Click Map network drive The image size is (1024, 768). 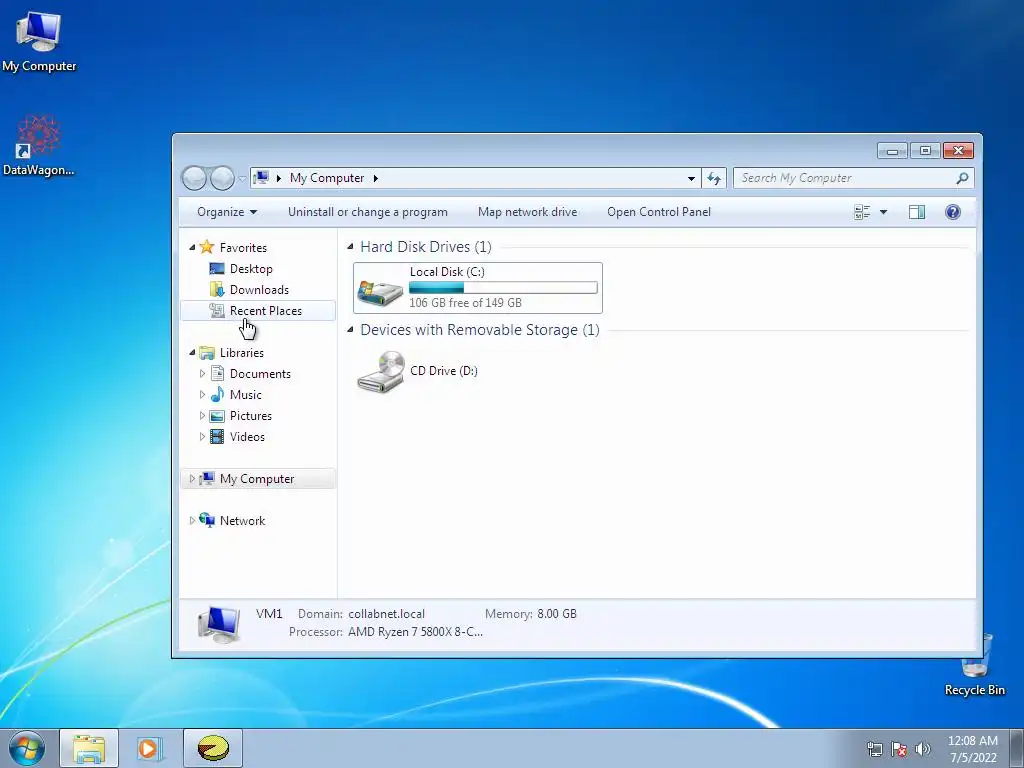coord(528,212)
